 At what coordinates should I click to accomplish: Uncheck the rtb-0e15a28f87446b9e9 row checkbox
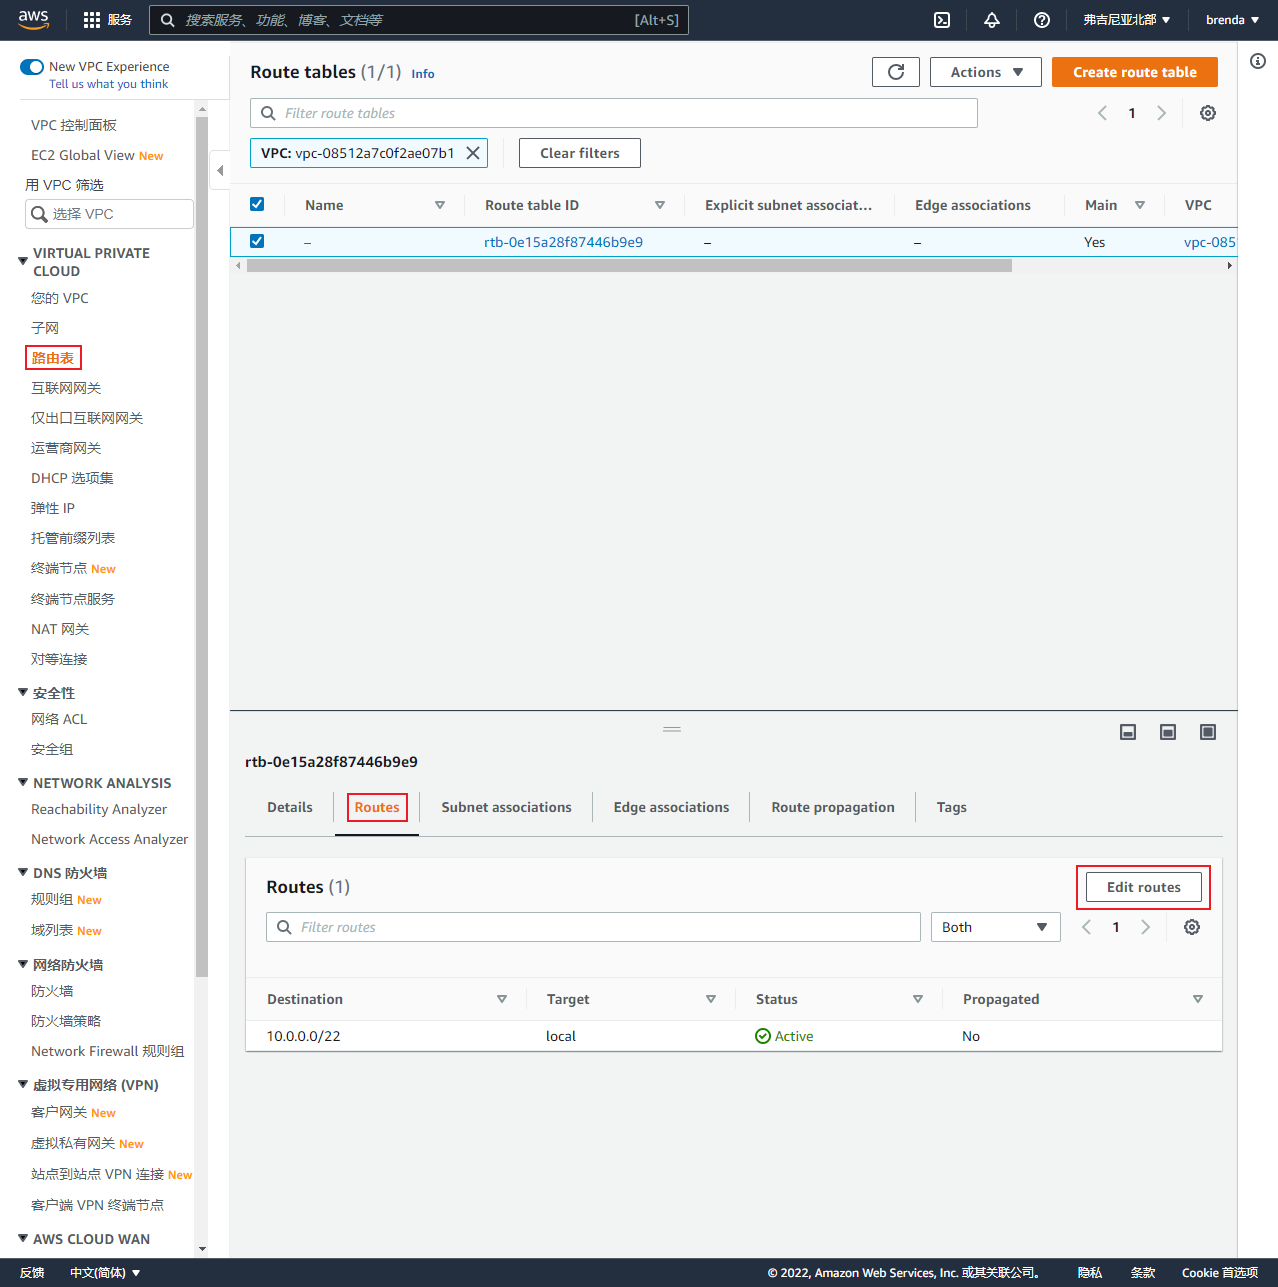[x=257, y=241]
